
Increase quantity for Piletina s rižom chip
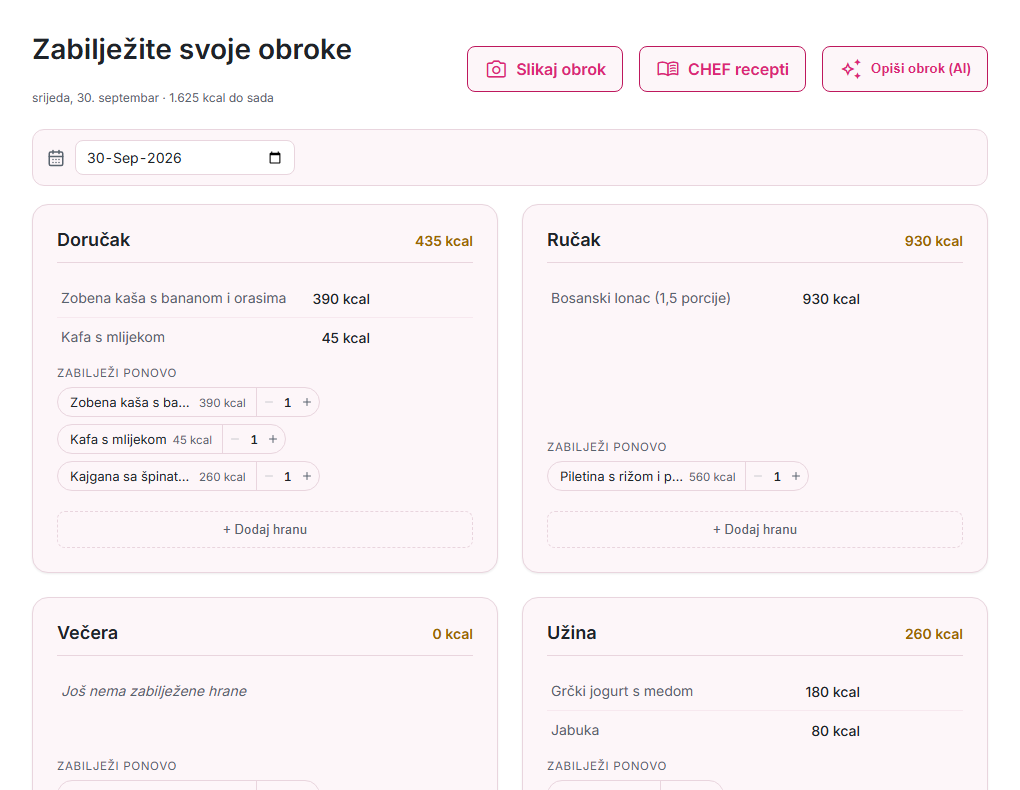pos(796,476)
